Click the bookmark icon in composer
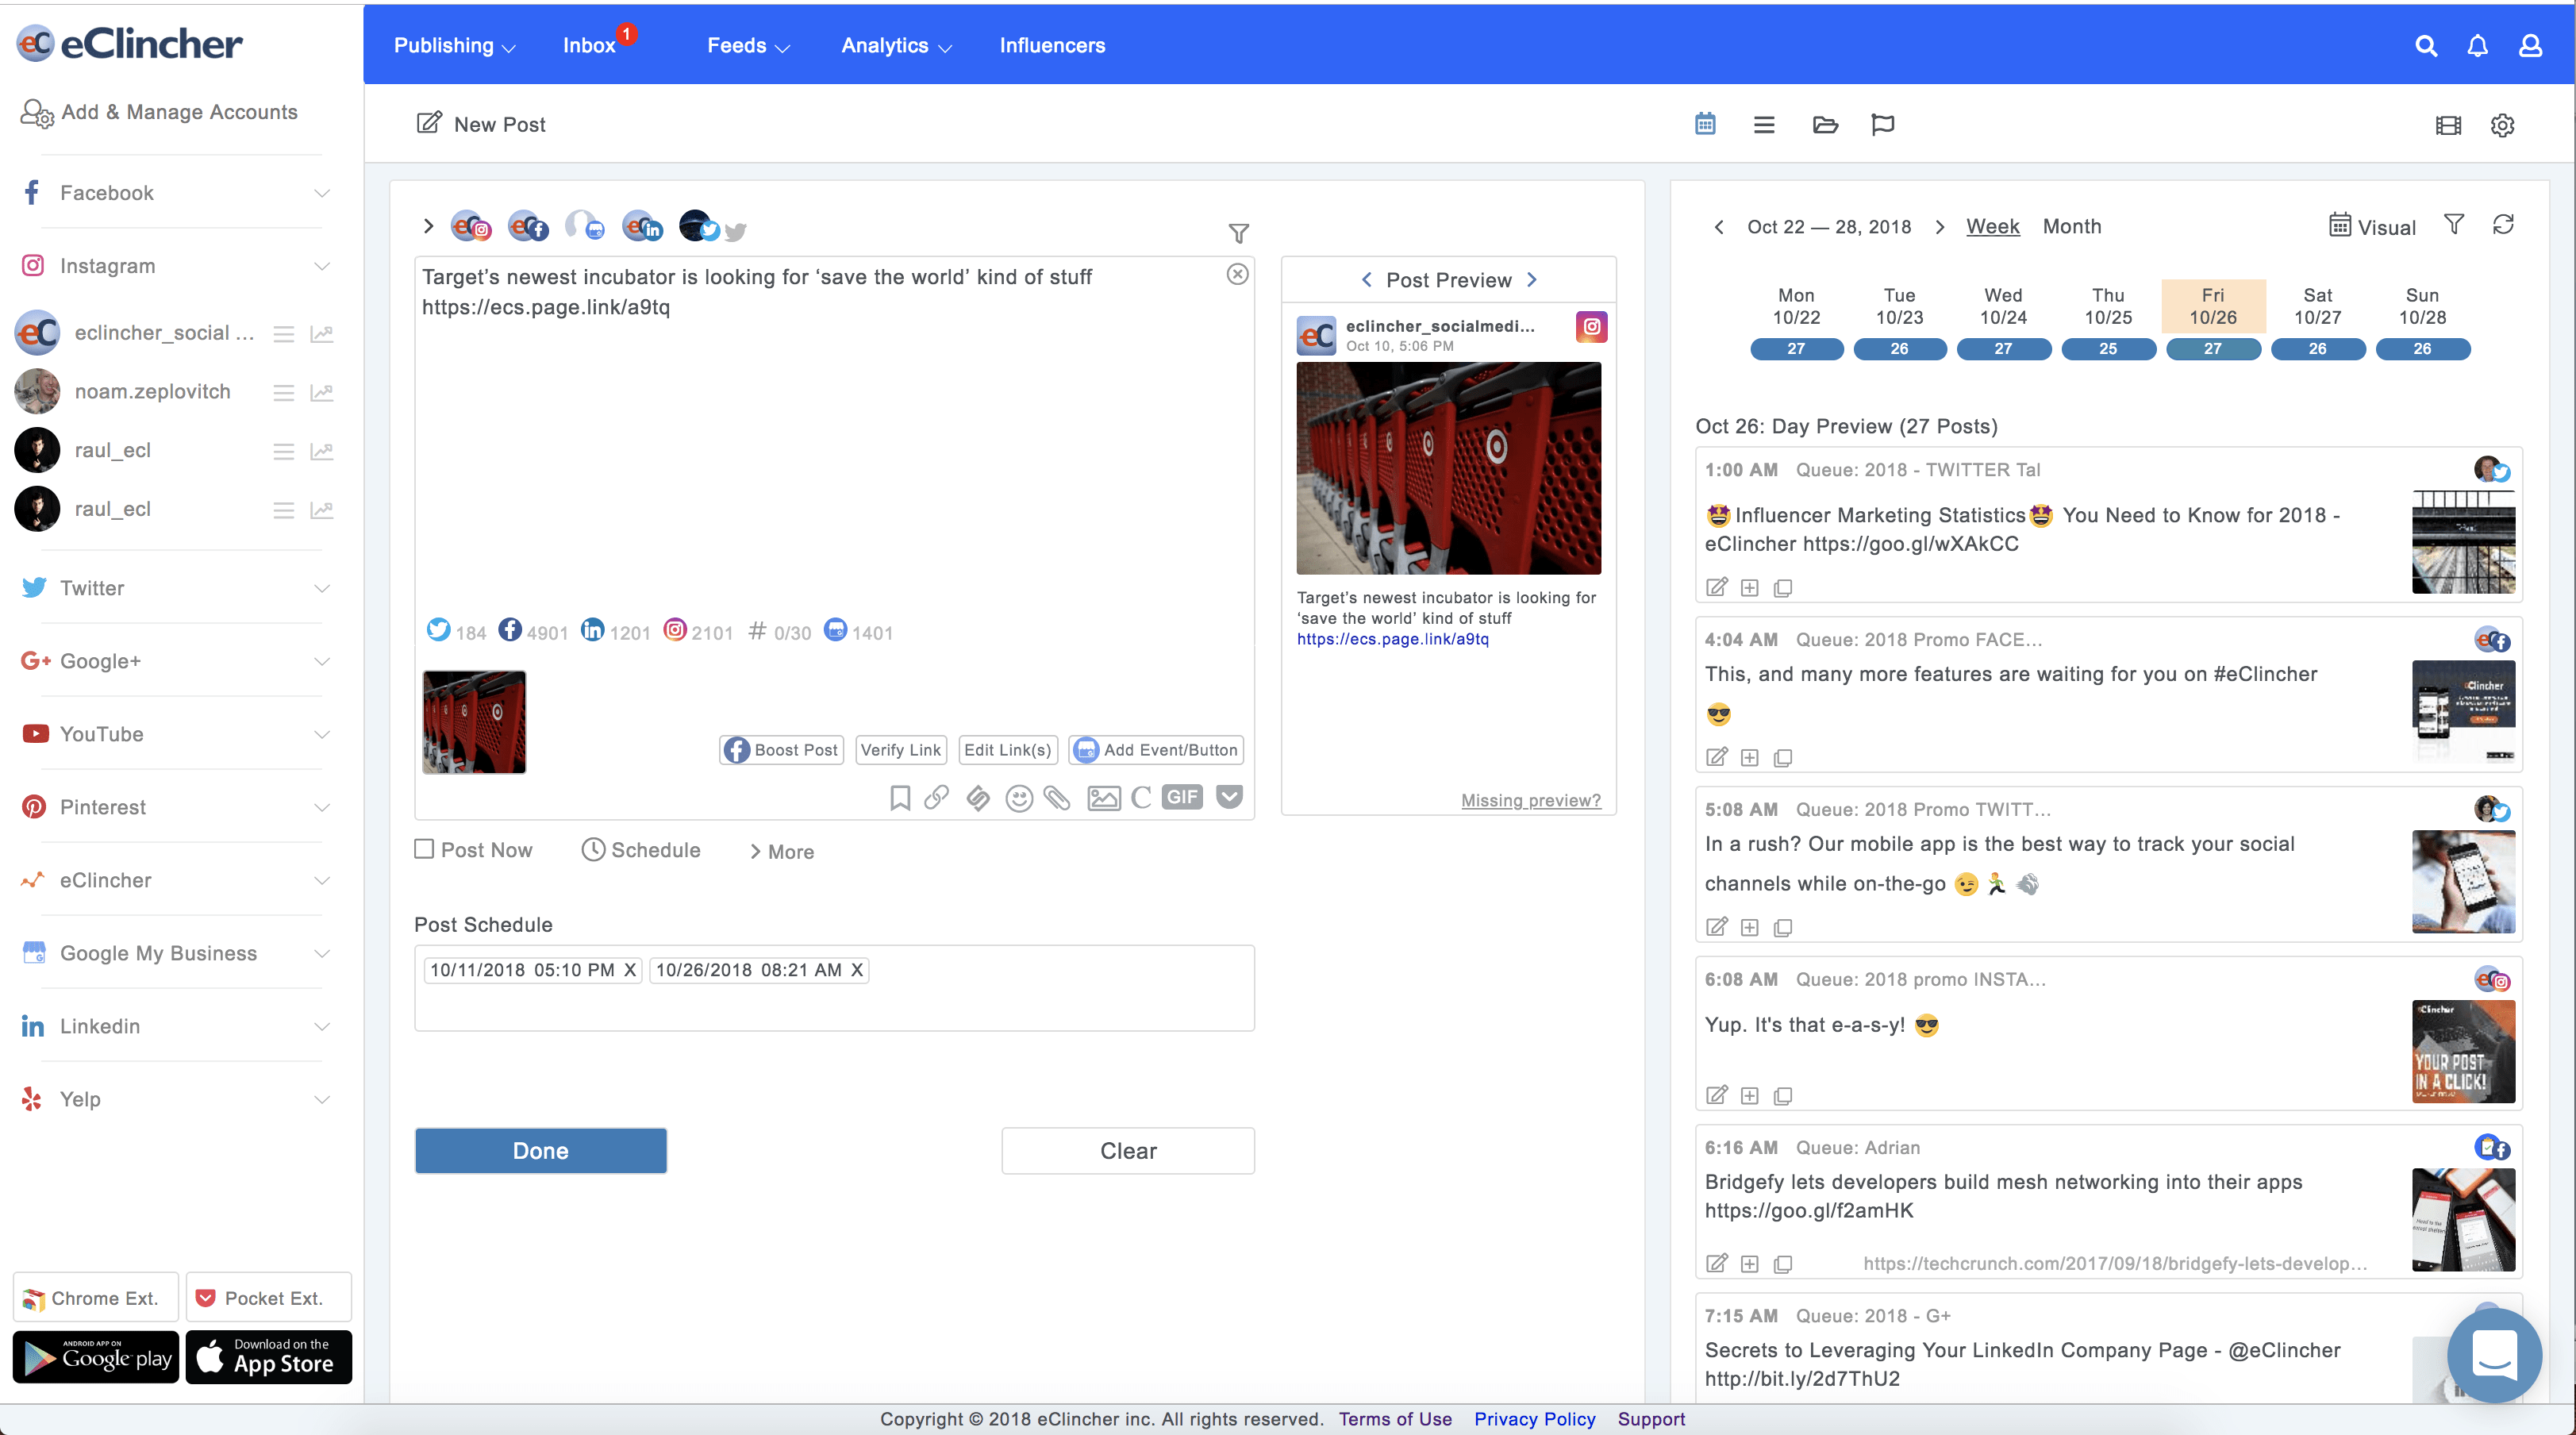Viewport: 2576px width, 1435px height. [899, 798]
